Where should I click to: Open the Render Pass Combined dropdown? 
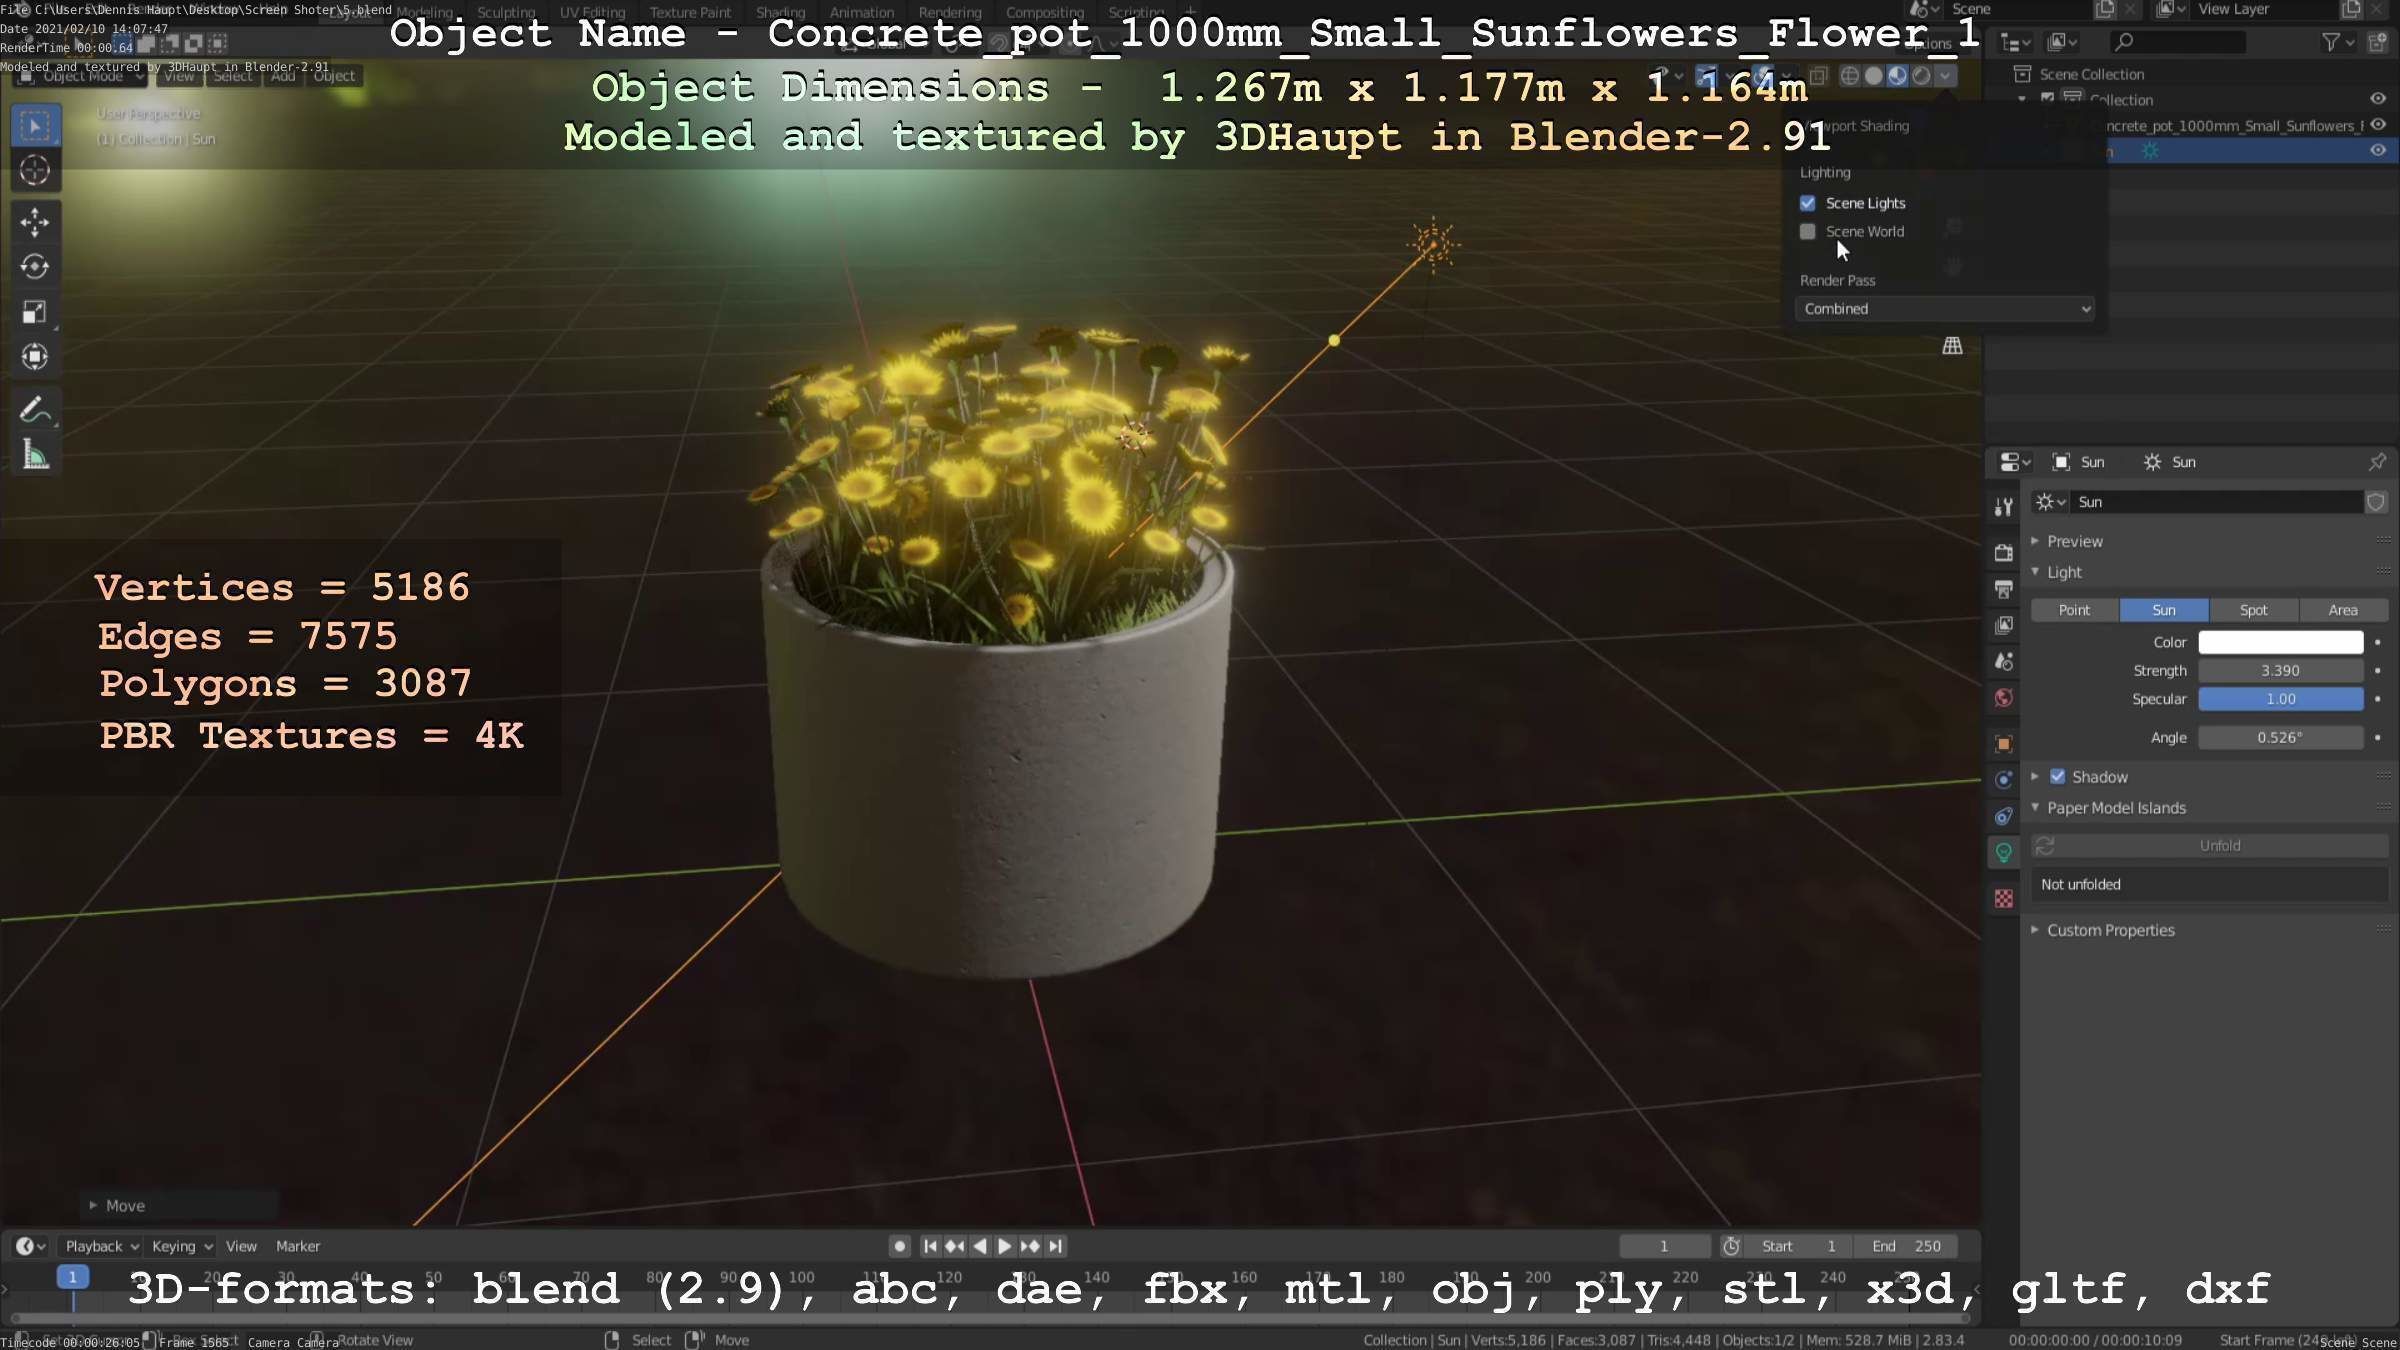[1945, 309]
